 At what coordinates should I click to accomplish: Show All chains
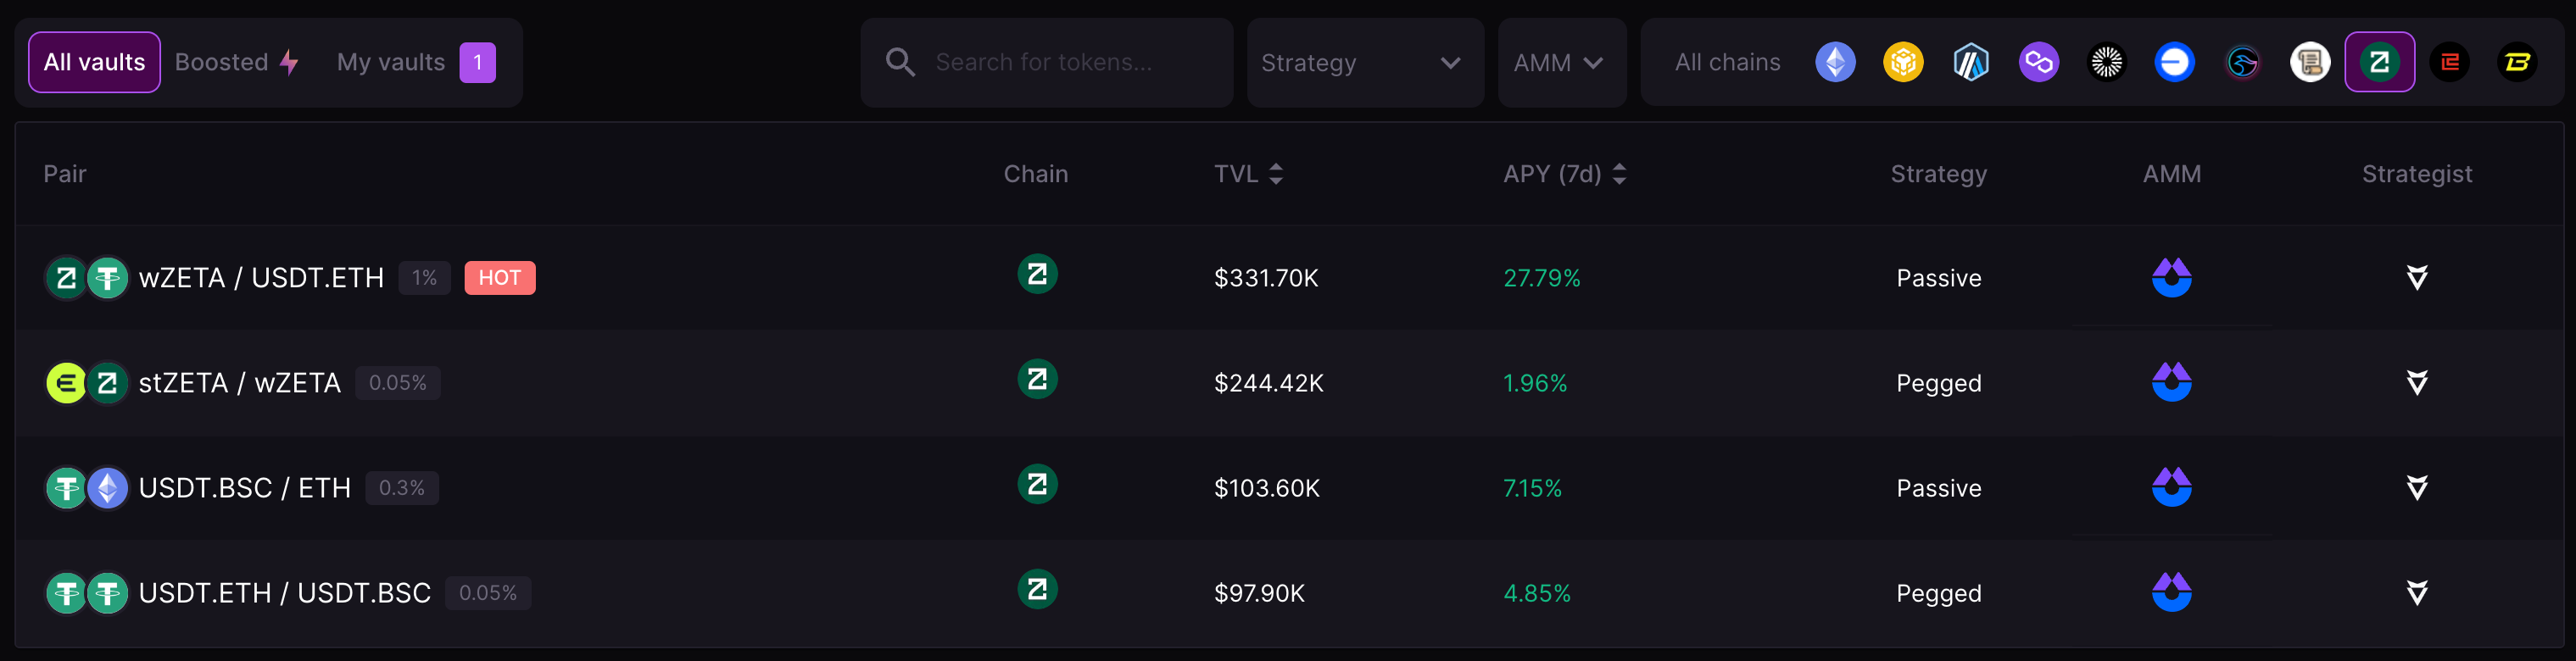[x=1727, y=62]
